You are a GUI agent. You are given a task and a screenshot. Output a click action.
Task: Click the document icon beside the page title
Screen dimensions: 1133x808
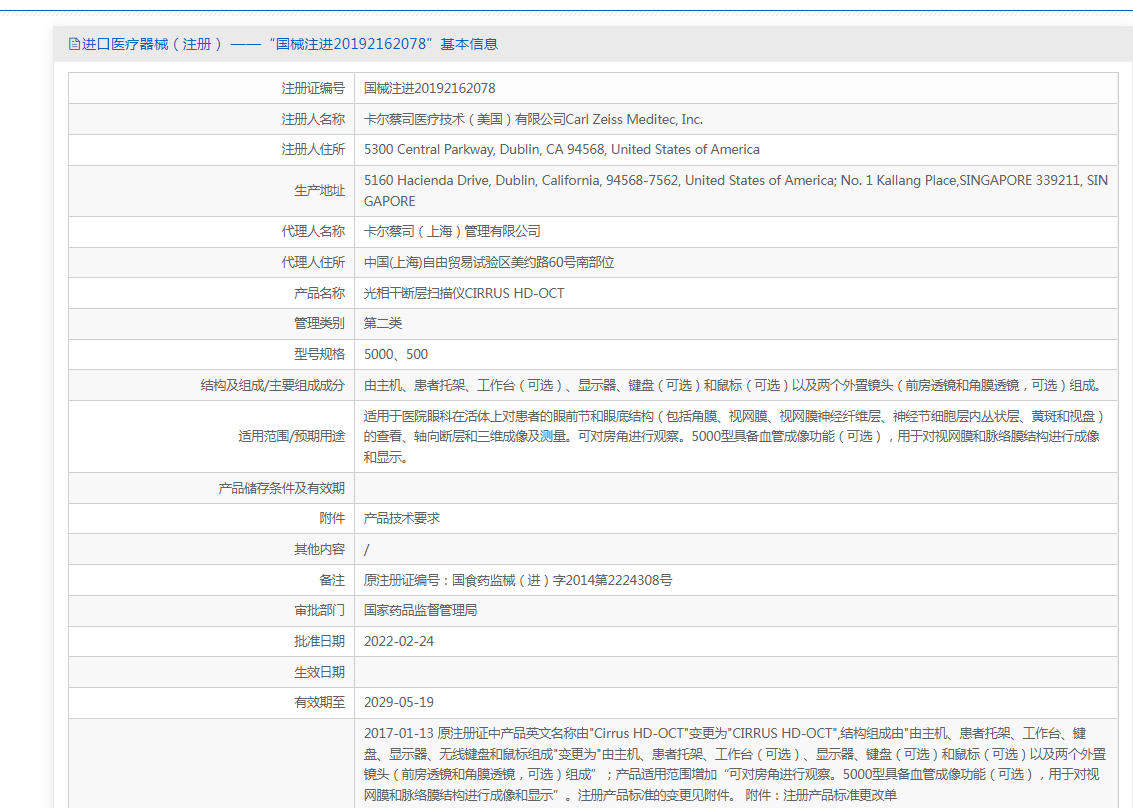(x=74, y=44)
